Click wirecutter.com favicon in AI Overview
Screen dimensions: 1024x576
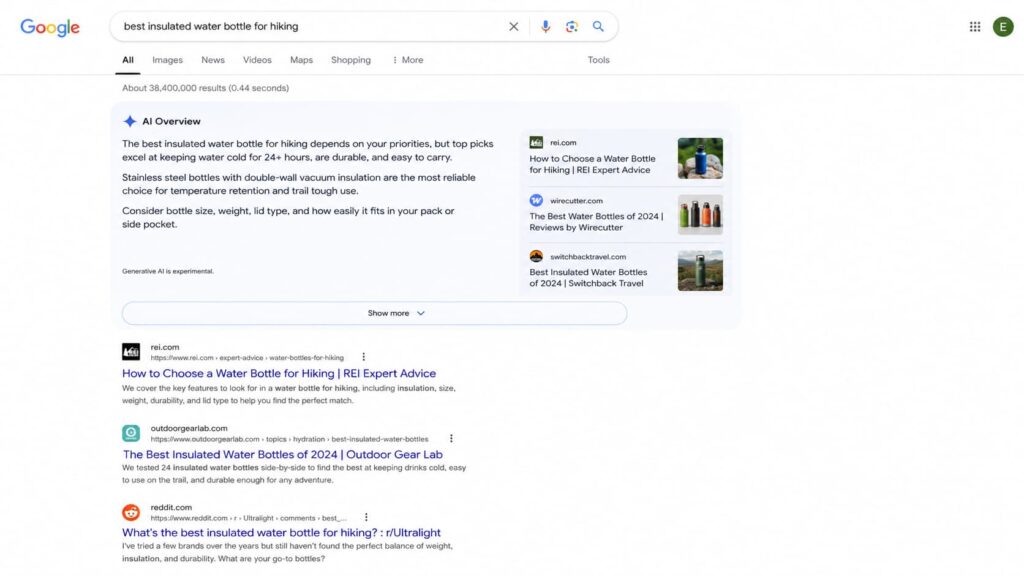tap(536, 200)
